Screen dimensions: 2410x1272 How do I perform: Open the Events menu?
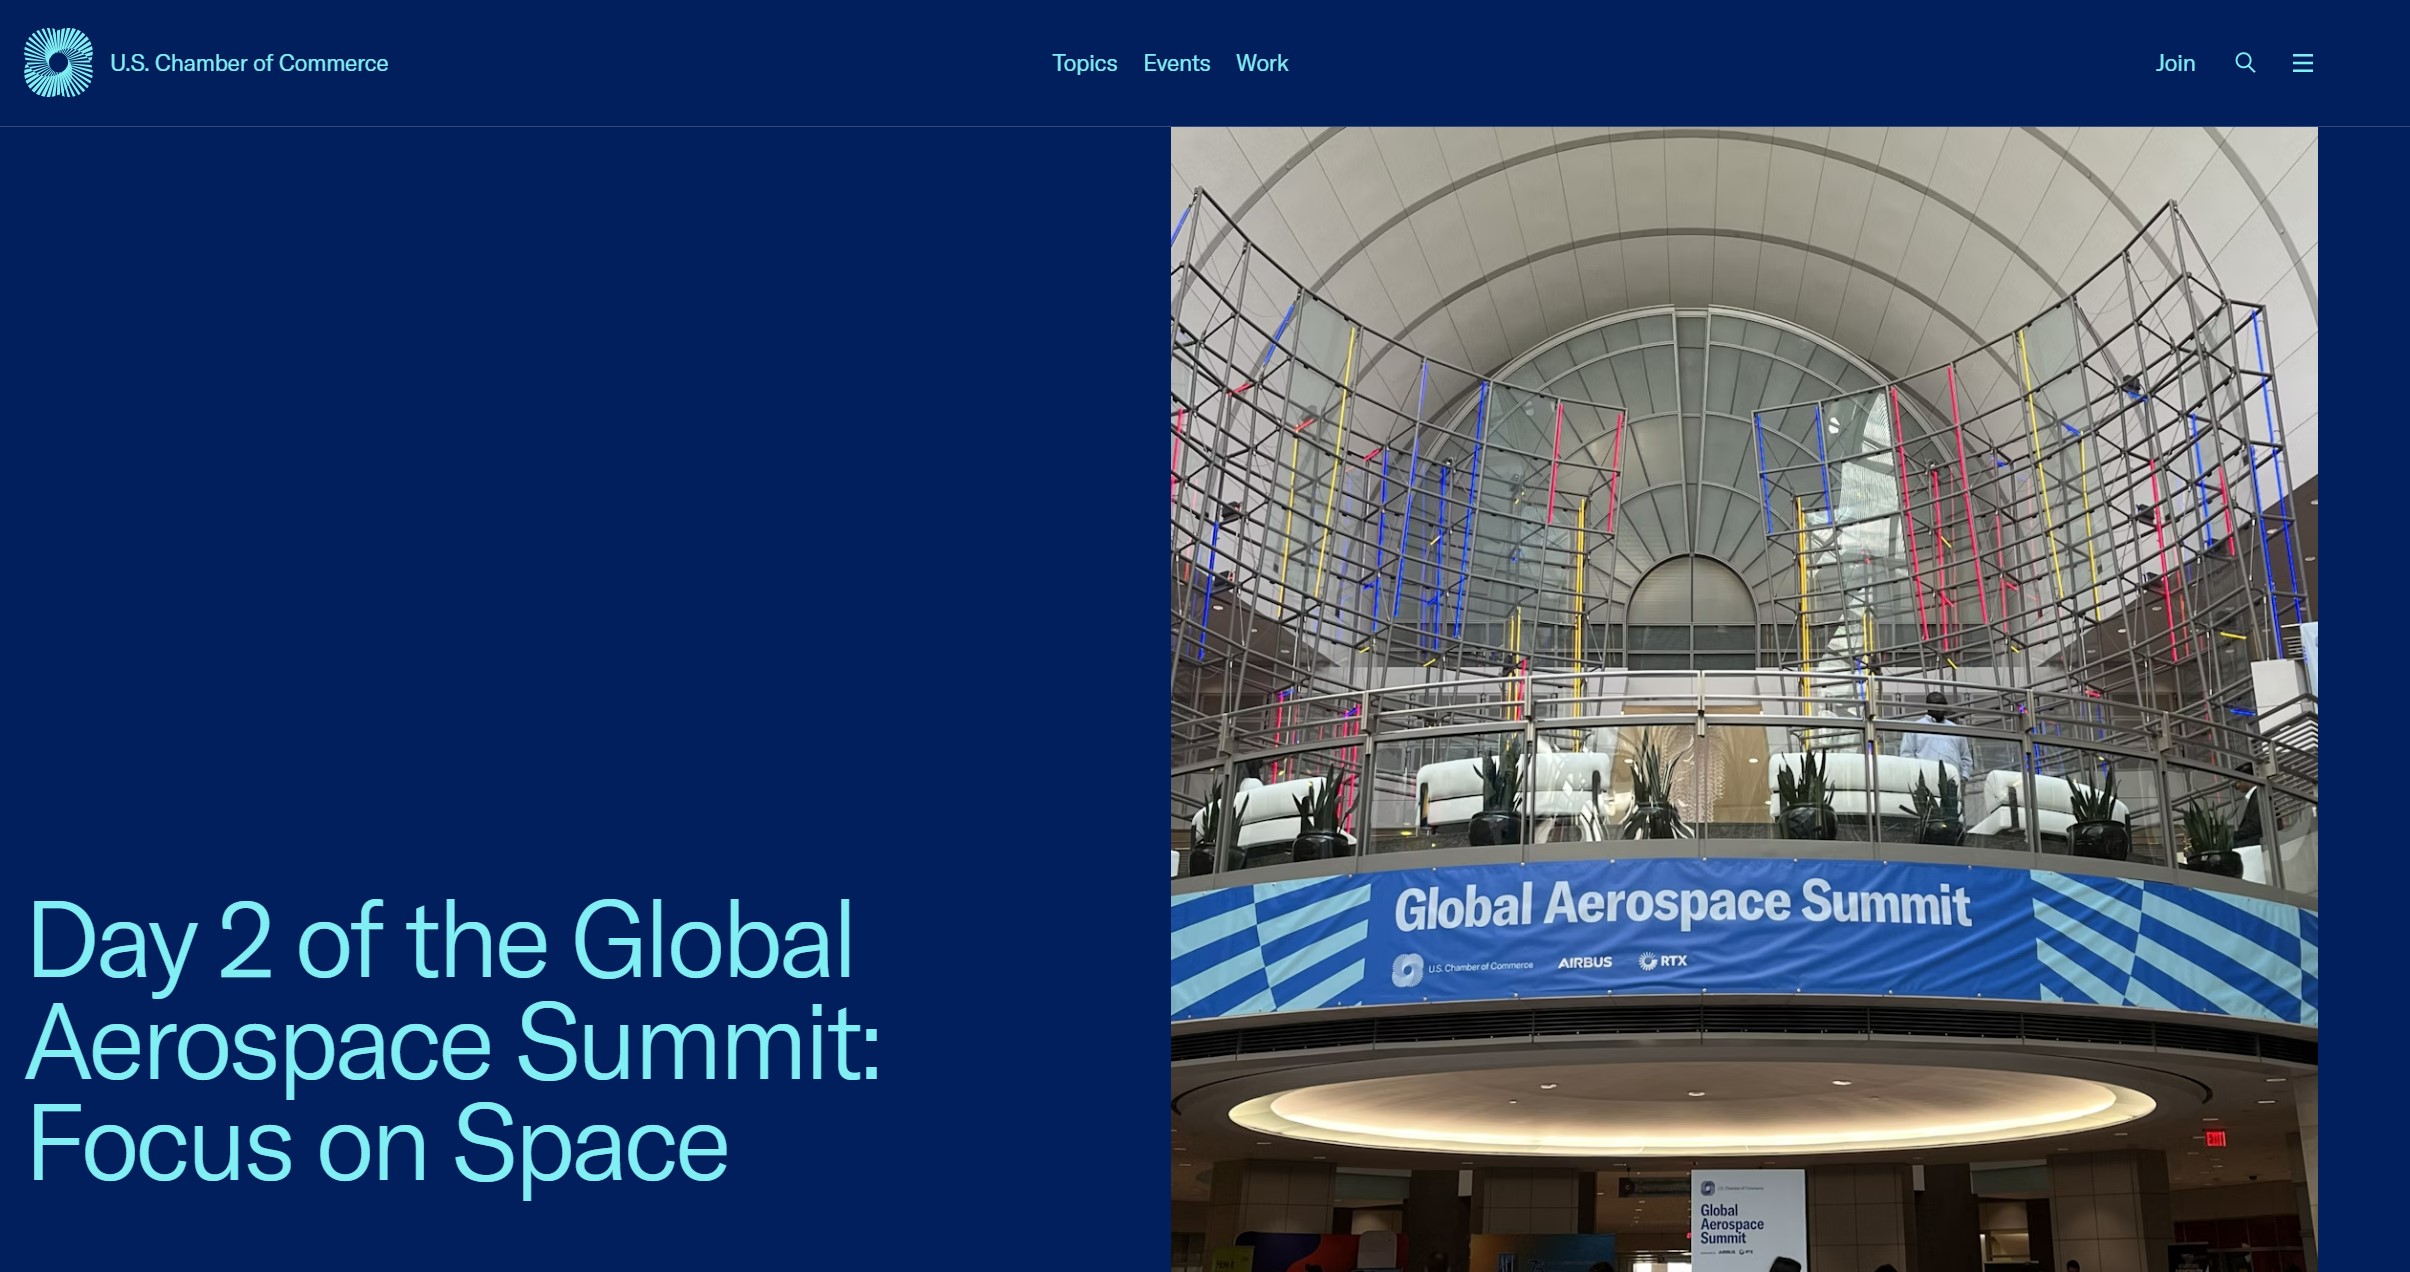pyautogui.click(x=1176, y=63)
